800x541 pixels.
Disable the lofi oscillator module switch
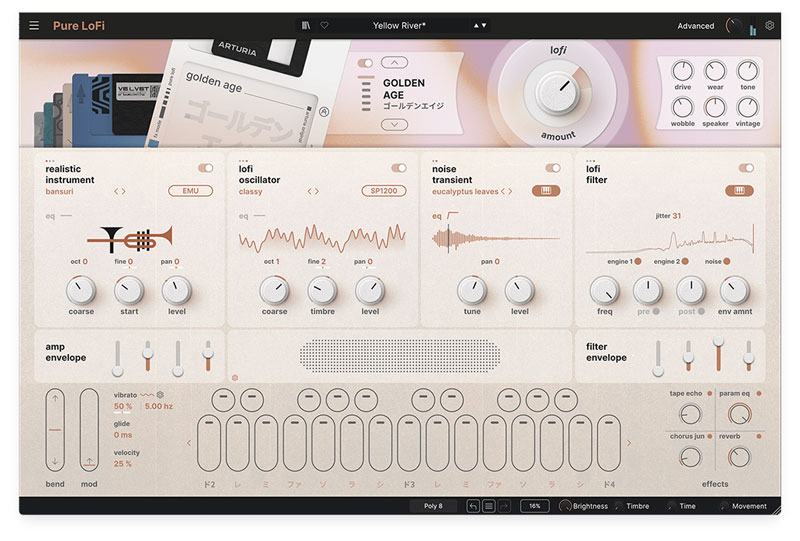click(399, 168)
